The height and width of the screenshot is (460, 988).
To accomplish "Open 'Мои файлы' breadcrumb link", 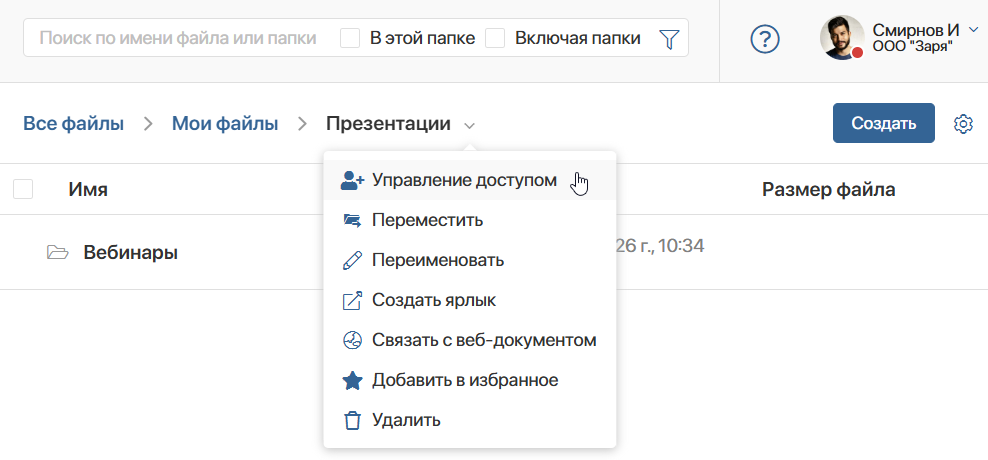I will pyautogui.click(x=225, y=124).
